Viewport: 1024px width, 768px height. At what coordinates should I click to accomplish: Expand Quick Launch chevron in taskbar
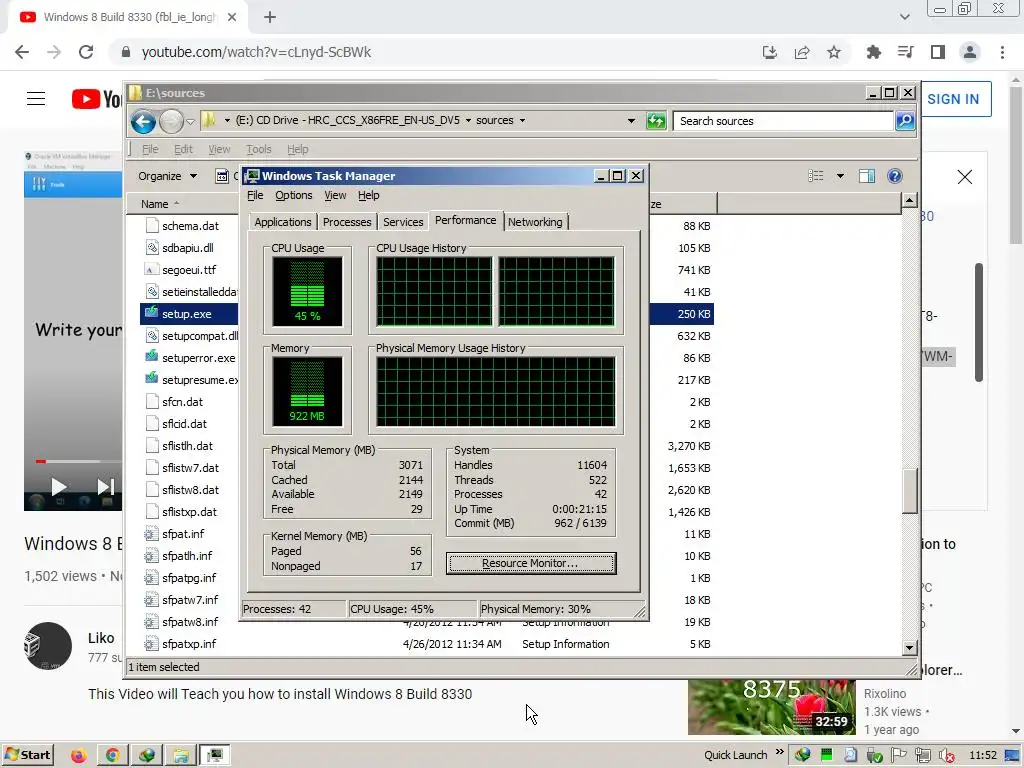click(779, 752)
